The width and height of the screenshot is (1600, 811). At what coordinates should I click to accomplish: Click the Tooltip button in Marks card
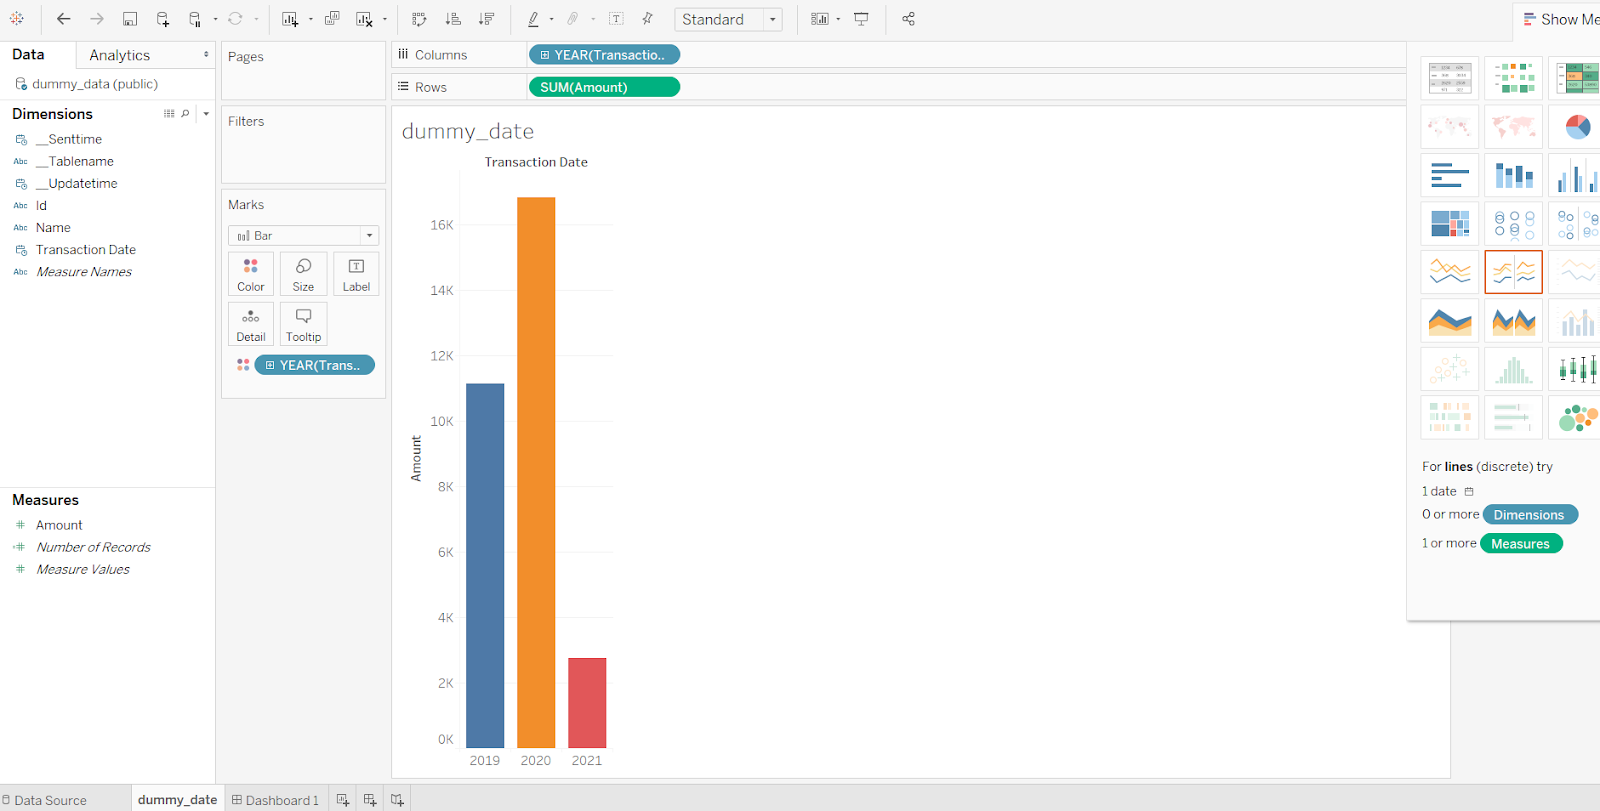(x=303, y=324)
